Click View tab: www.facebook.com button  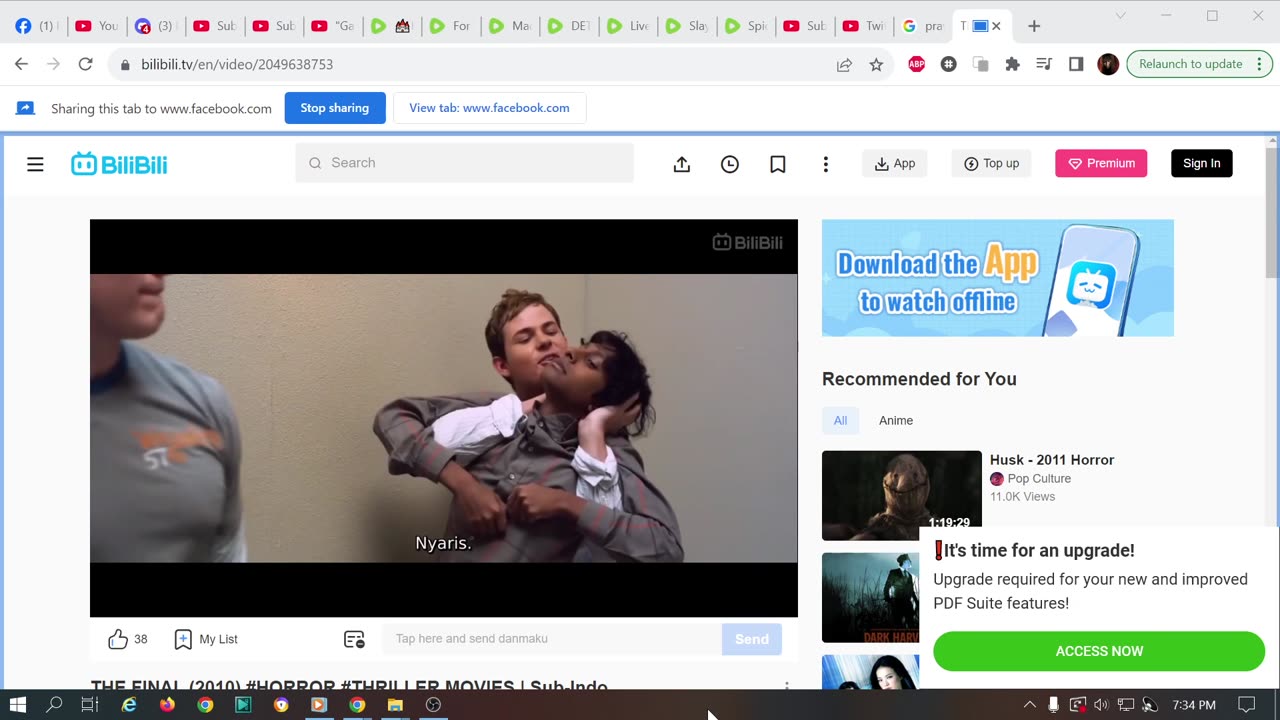(489, 108)
